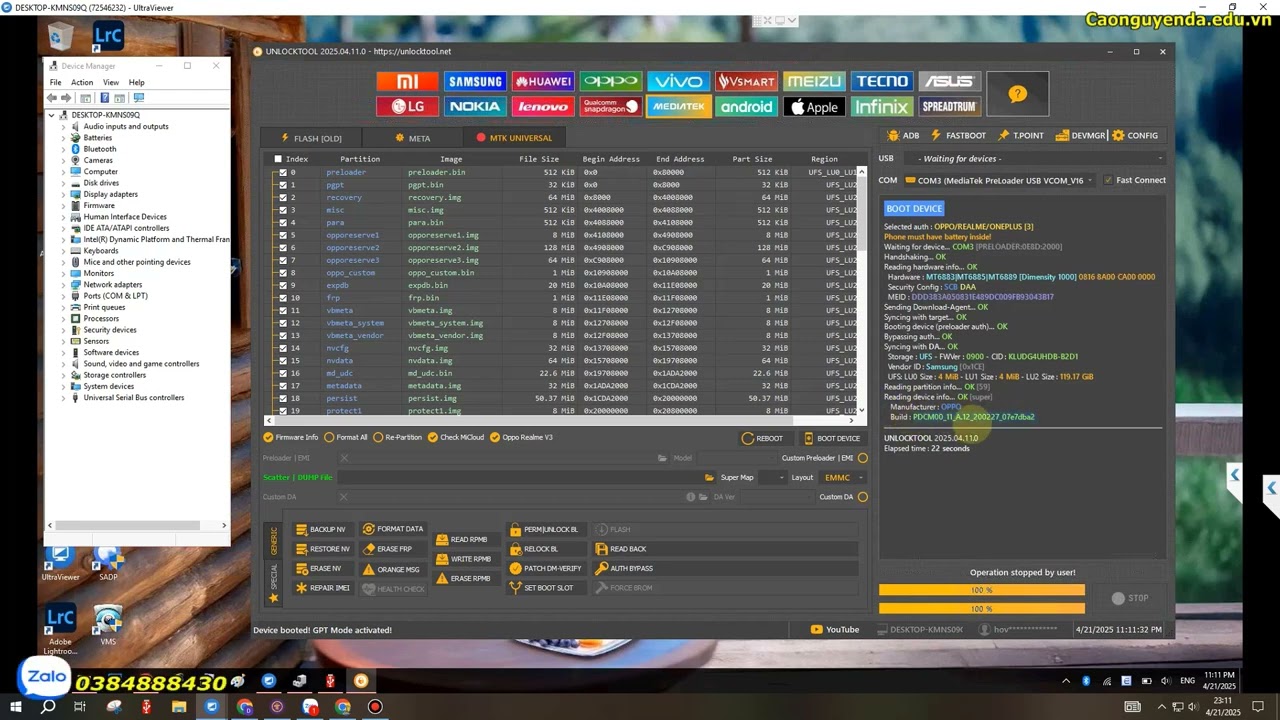
Task: Pick the OPPO brand logo
Action: (611, 81)
